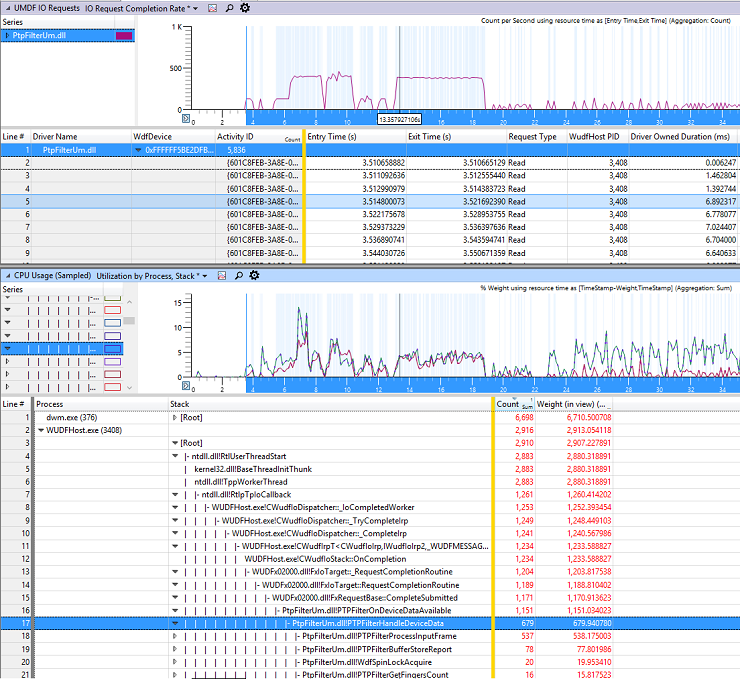Screen dimensions: 740x679
Task: Select PTPFilterProcessInputFrame stack row
Action: coord(379,636)
